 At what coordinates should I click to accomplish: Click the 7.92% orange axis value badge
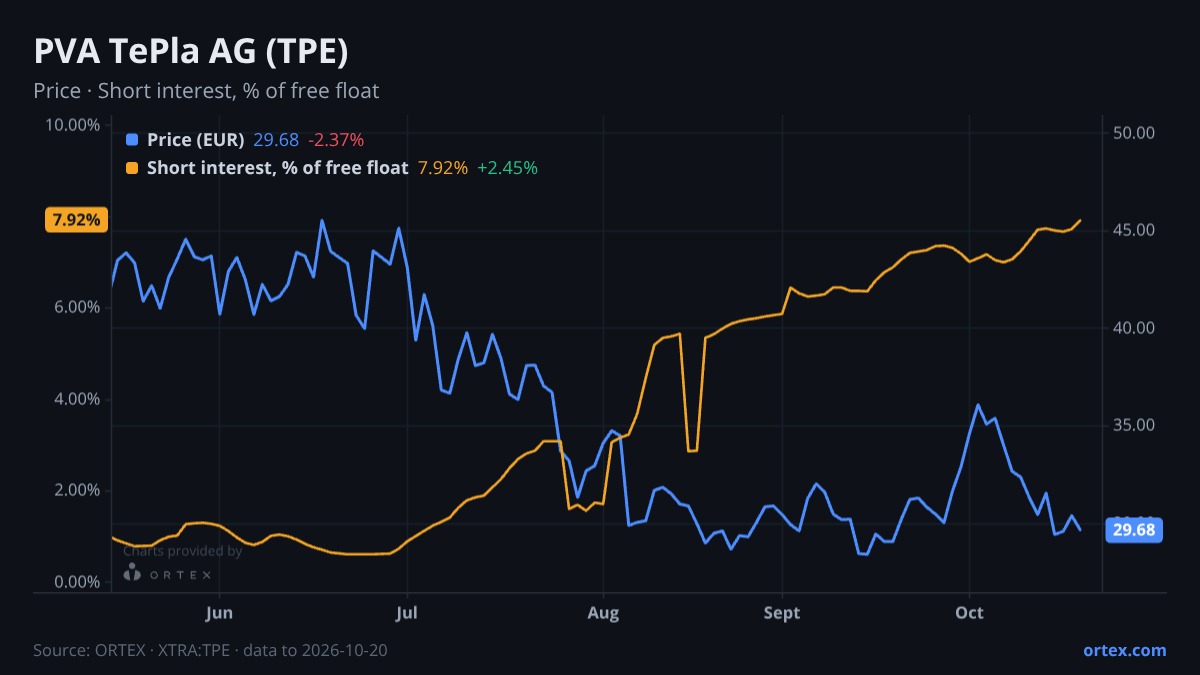(76, 220)
